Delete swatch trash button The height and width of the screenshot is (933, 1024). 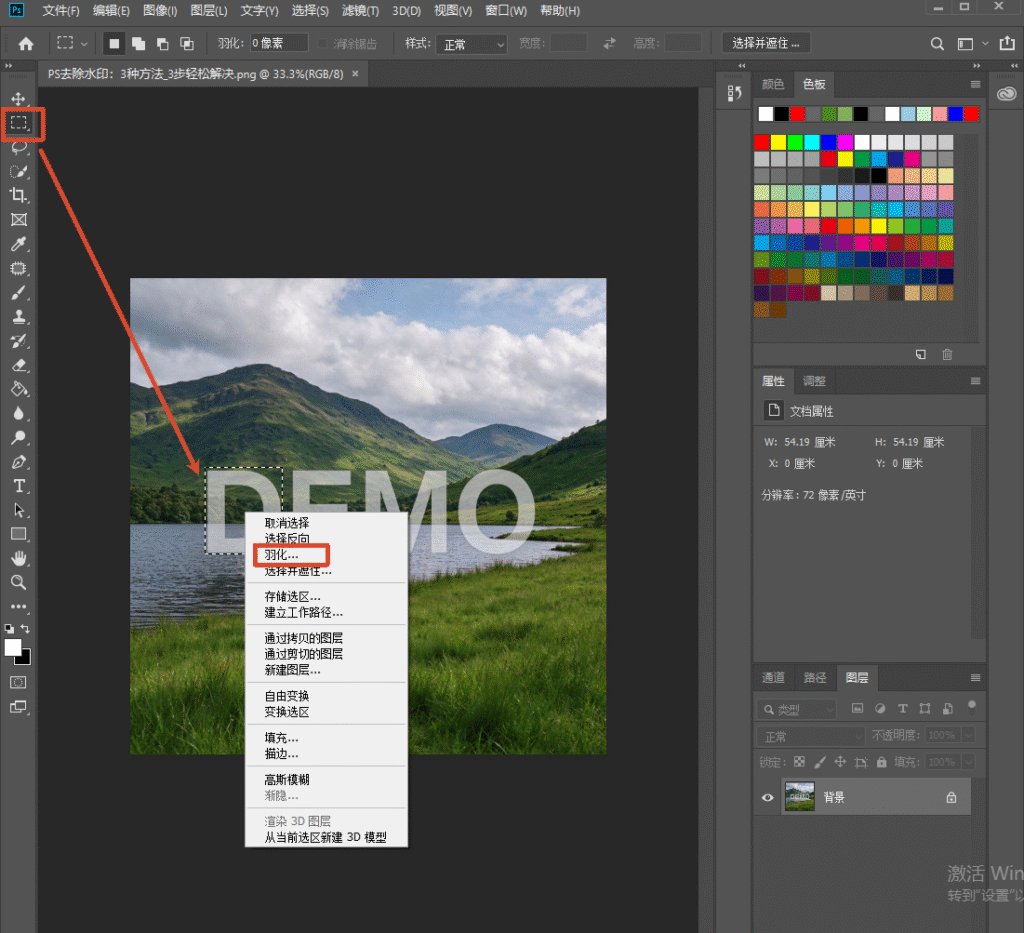click(947, 355)
